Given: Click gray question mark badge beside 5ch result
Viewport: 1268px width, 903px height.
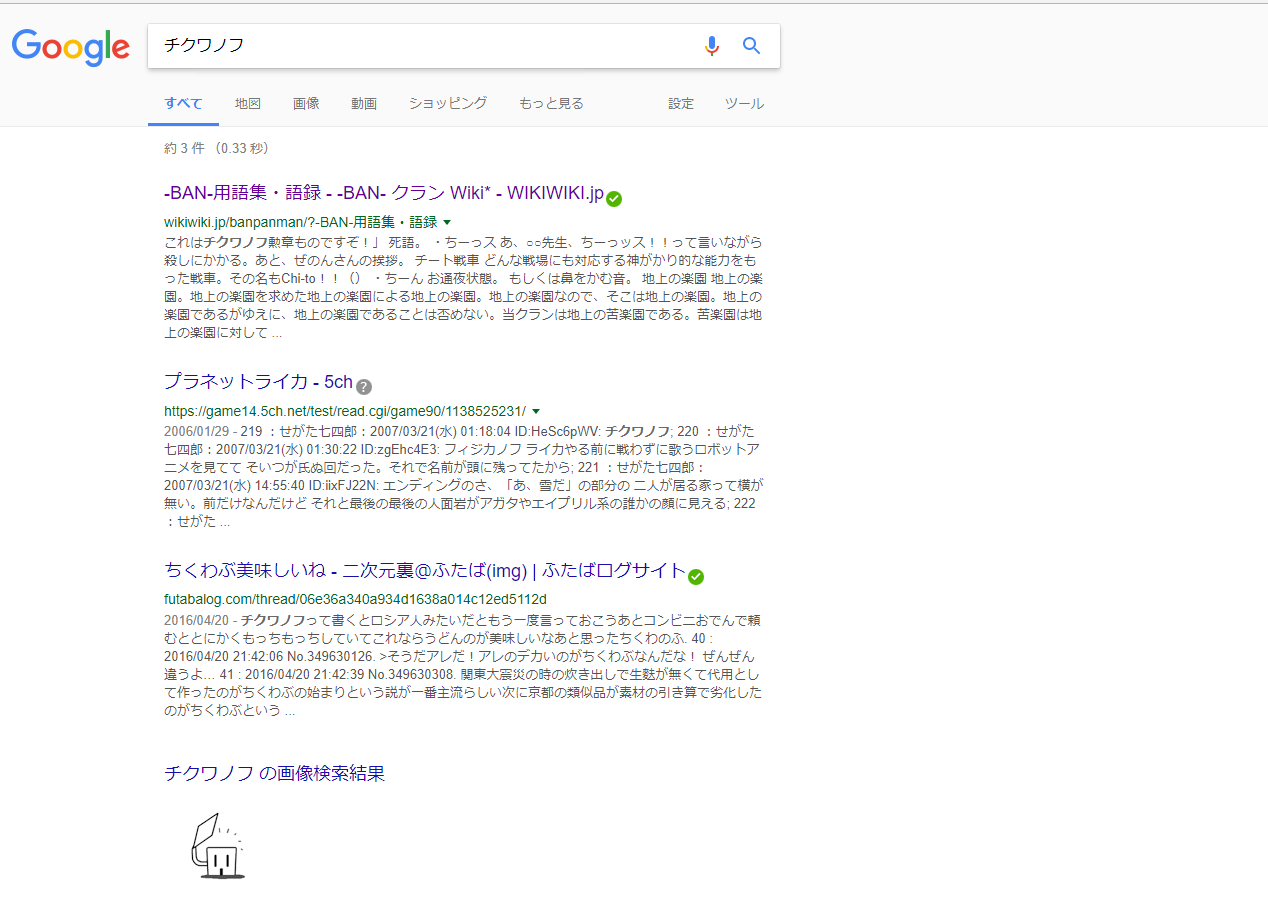Looking at the screenshot, I should pos(364,387).
